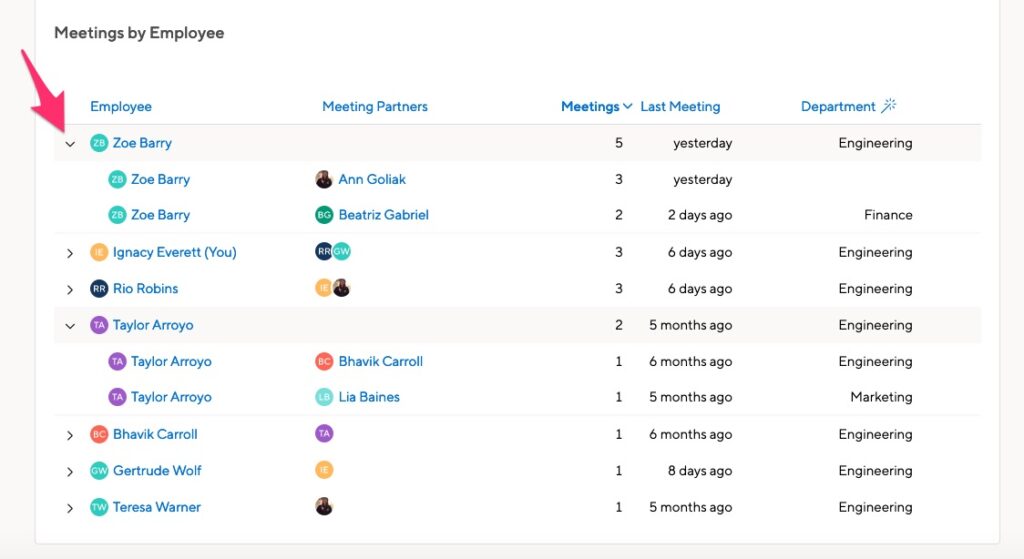This screenshot has width=1024, height=559.
Task: Click Ann Goliak's photo avatar
Action: (324, 179)
